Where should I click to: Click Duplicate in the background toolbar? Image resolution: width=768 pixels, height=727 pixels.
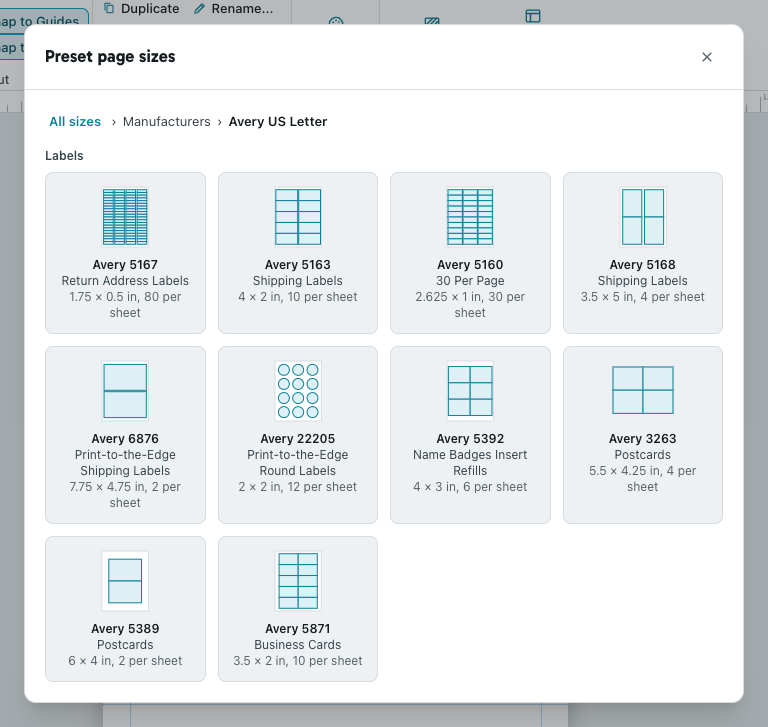point(142,9)
